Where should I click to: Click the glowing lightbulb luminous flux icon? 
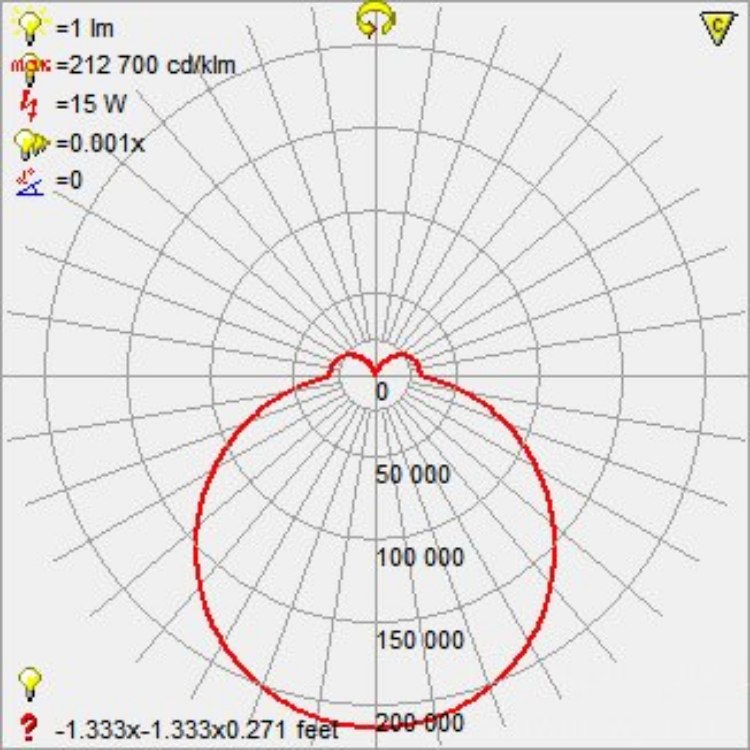(32, 27)
